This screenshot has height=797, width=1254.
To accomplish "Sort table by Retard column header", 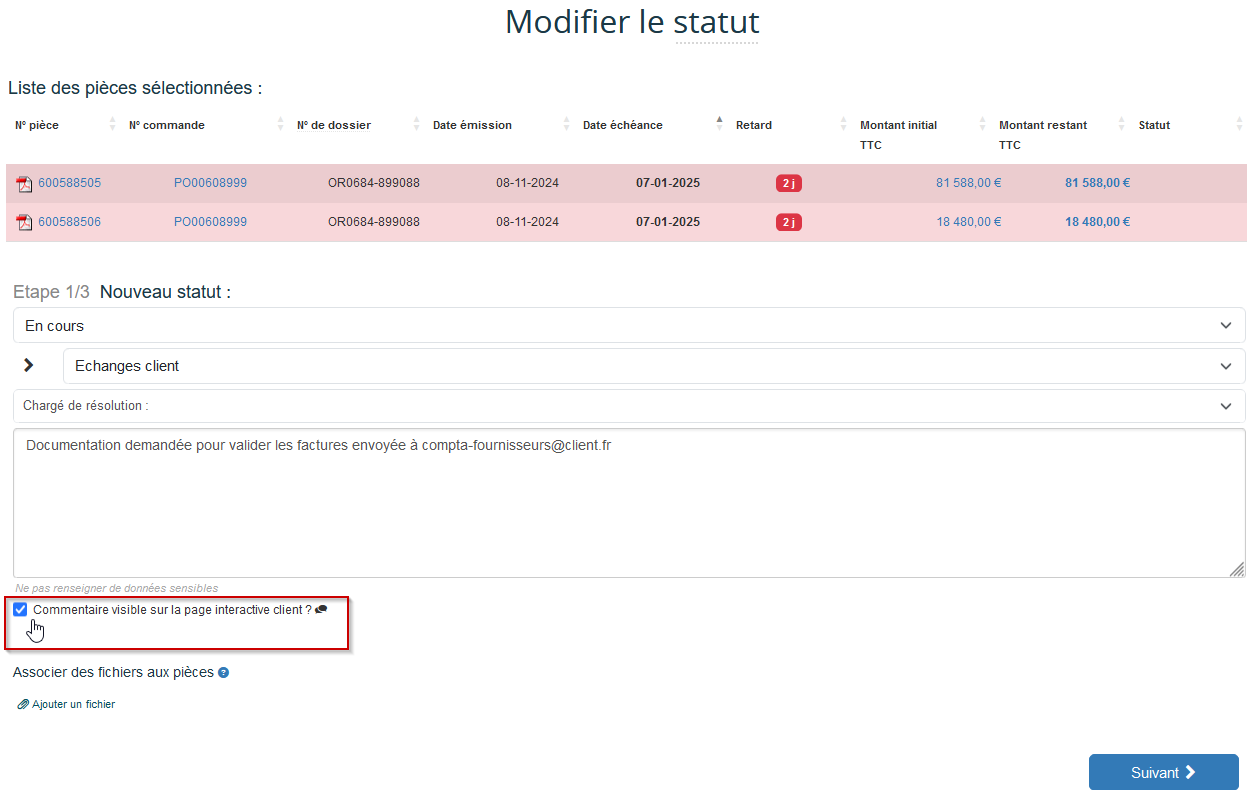I will click(x=754, y=125).
